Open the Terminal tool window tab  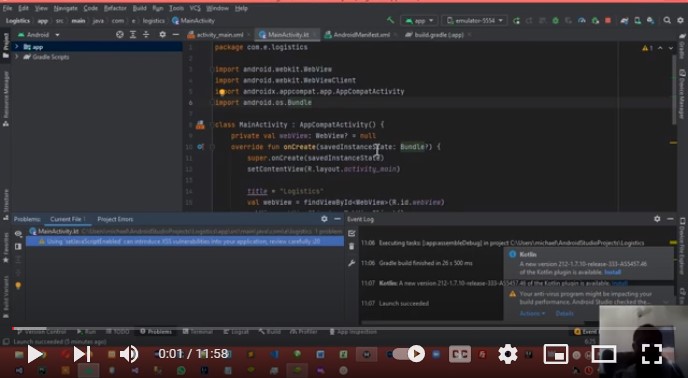pos(197,331)
